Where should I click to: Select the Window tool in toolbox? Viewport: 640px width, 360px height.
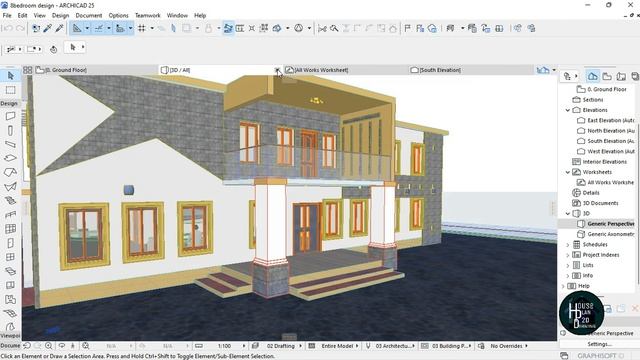[11, 257]
